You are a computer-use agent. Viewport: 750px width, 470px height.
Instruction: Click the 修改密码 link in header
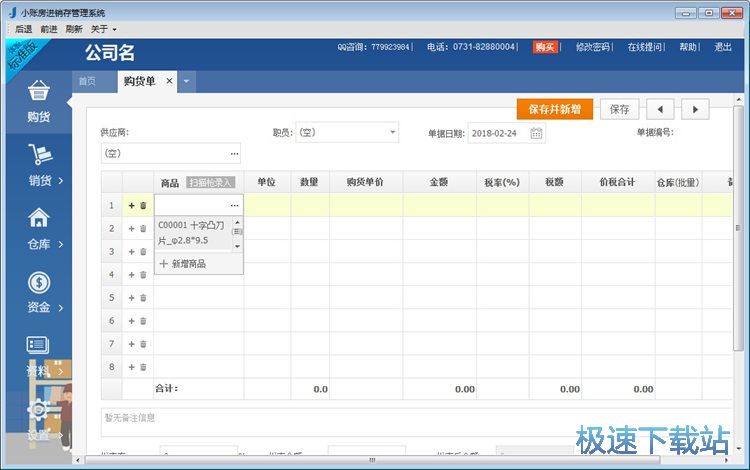tap(593, 47)
